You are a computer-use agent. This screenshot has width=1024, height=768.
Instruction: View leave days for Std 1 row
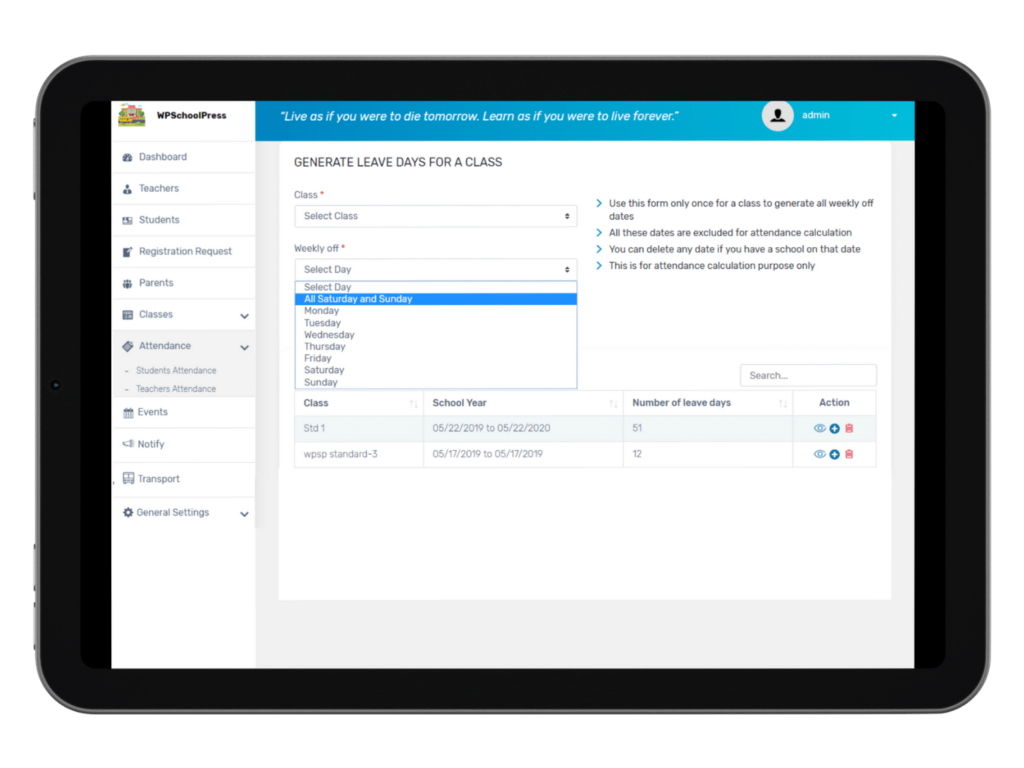(819, 428)
